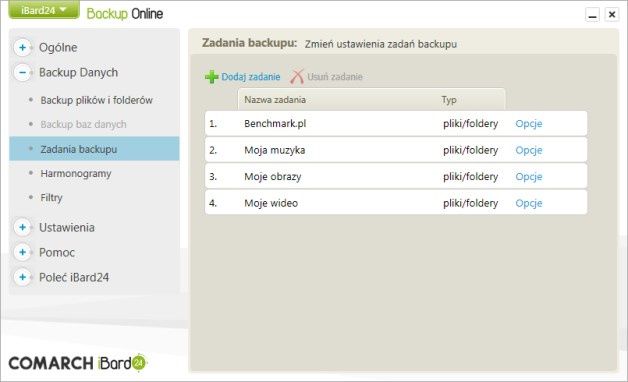This screenshot has width=628, height=382.
Task: Click the Ogólne section label
Action: (58, 48)
